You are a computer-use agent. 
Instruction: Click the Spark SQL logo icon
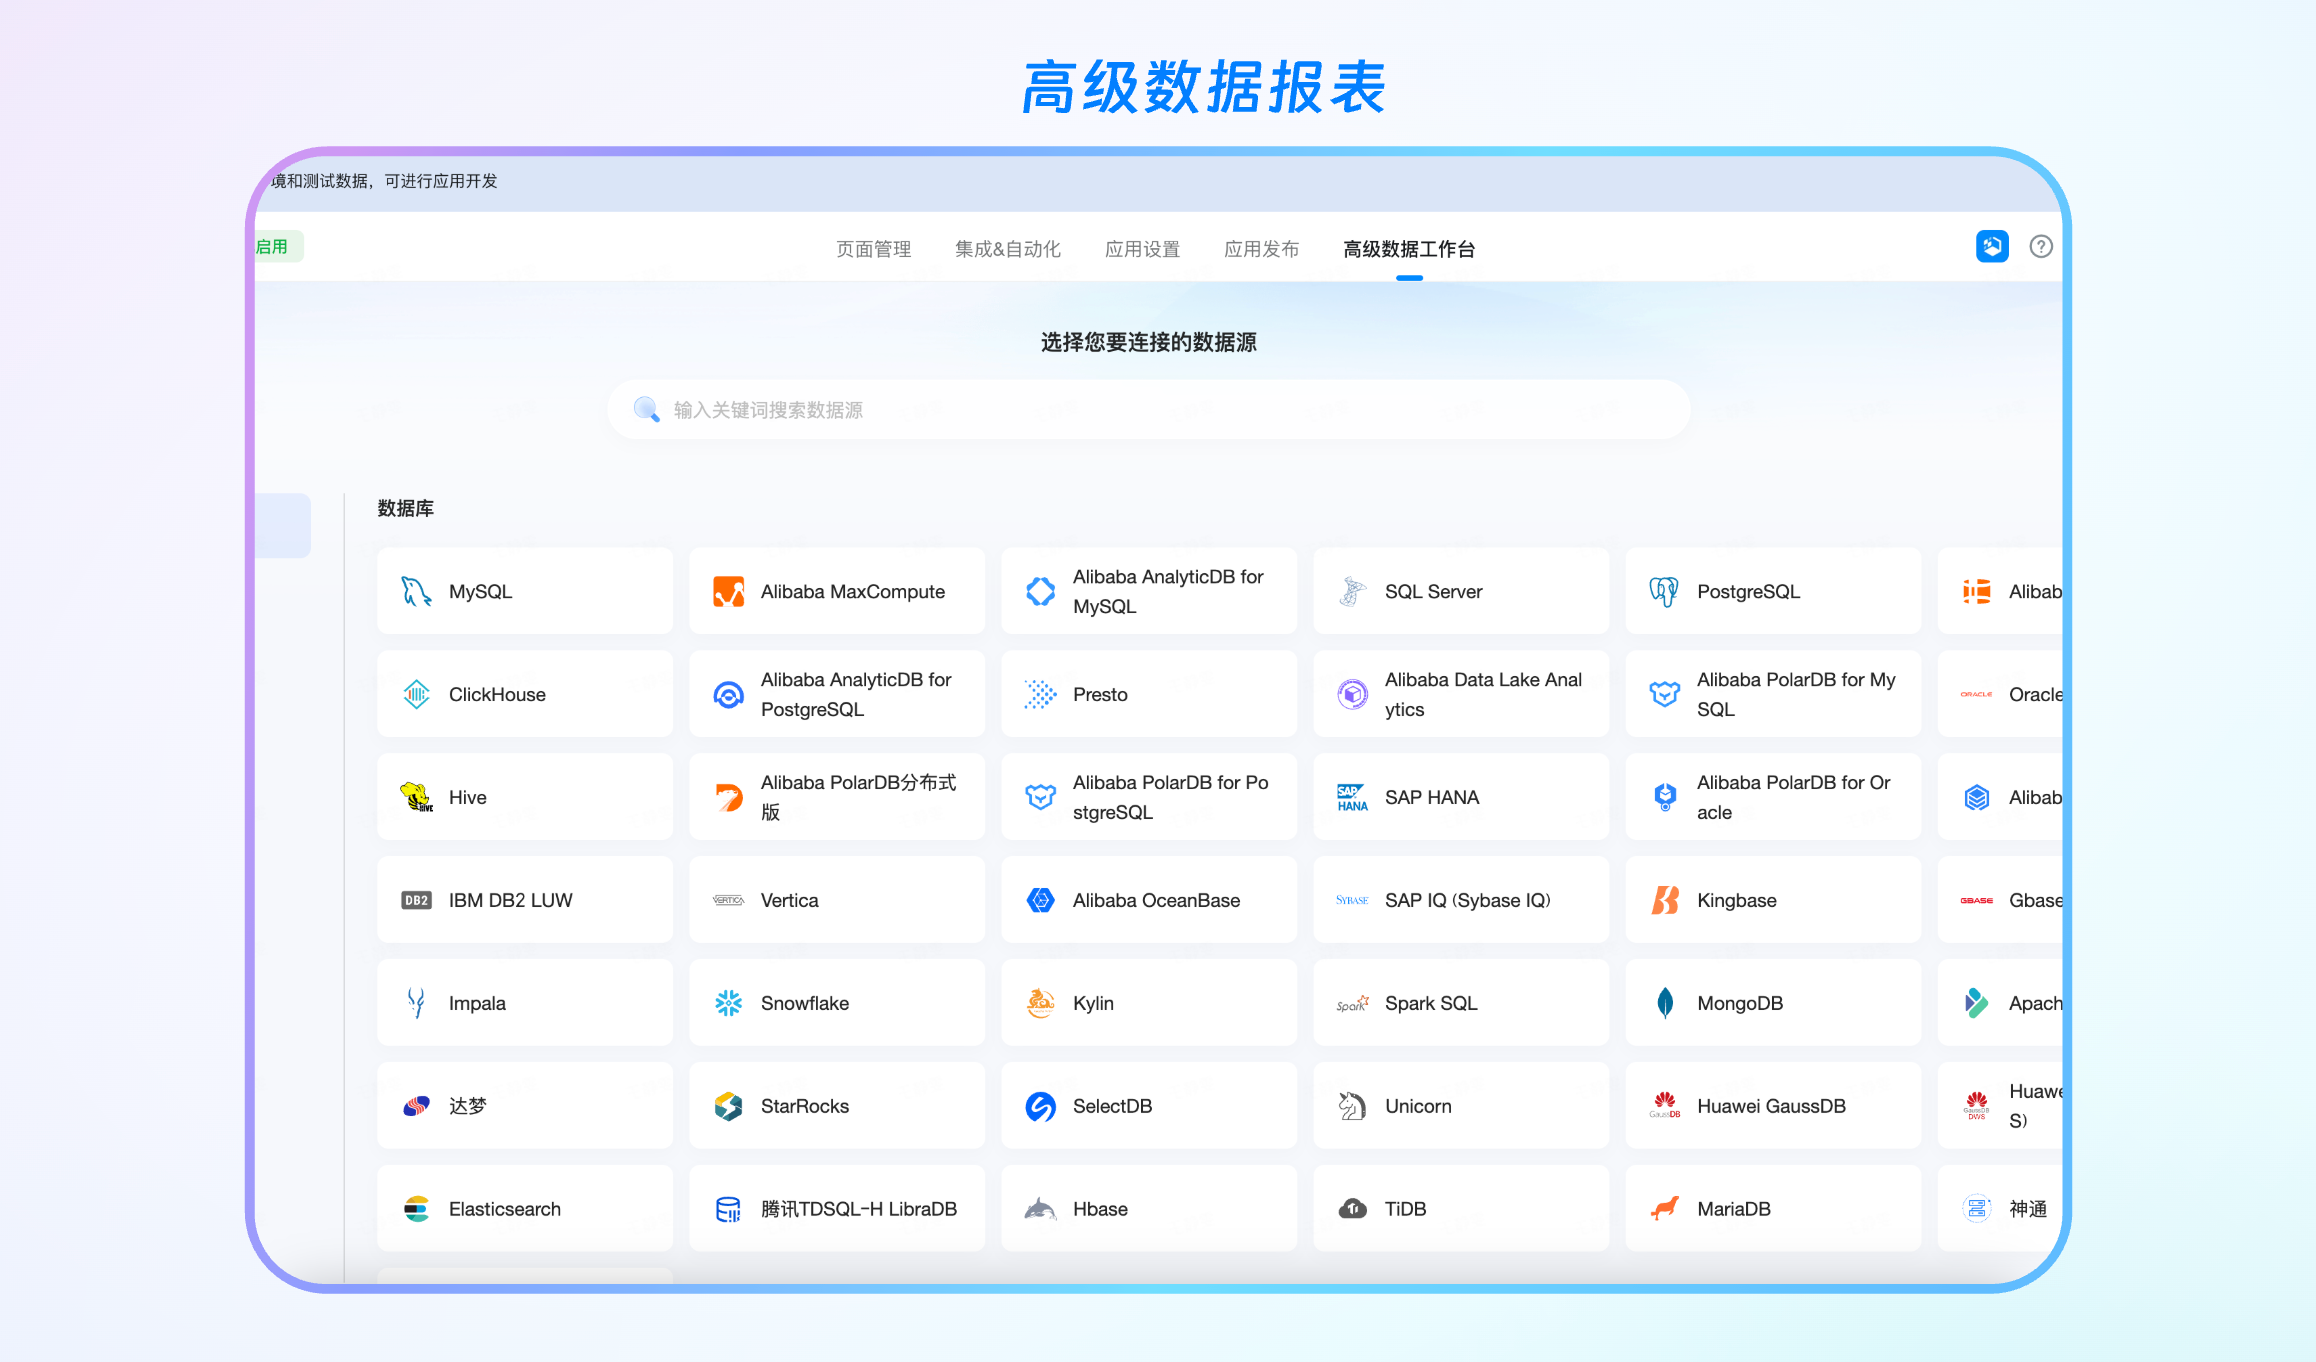coord(1352,1003)
